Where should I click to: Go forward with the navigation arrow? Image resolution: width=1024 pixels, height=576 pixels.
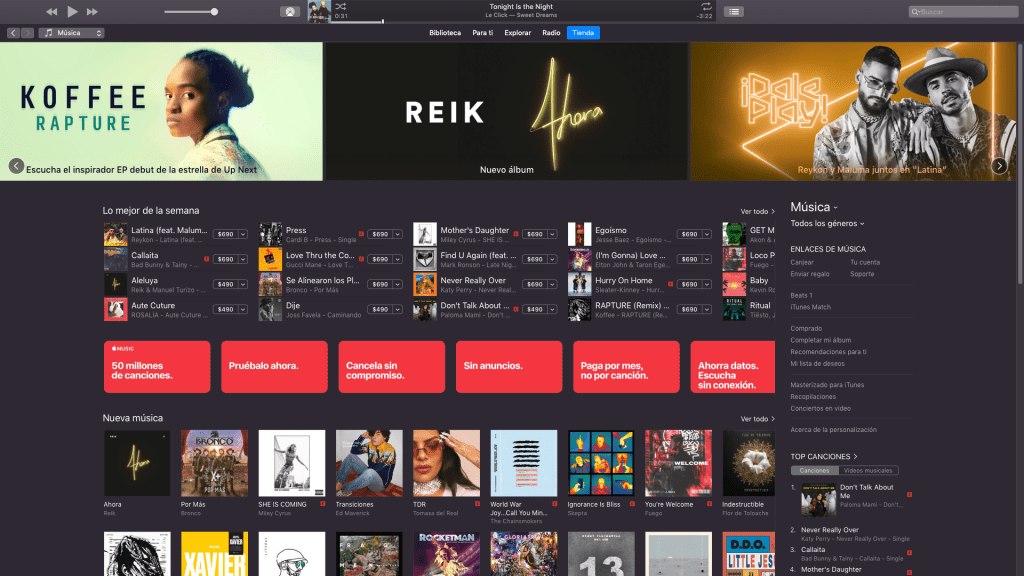(27, 33)
